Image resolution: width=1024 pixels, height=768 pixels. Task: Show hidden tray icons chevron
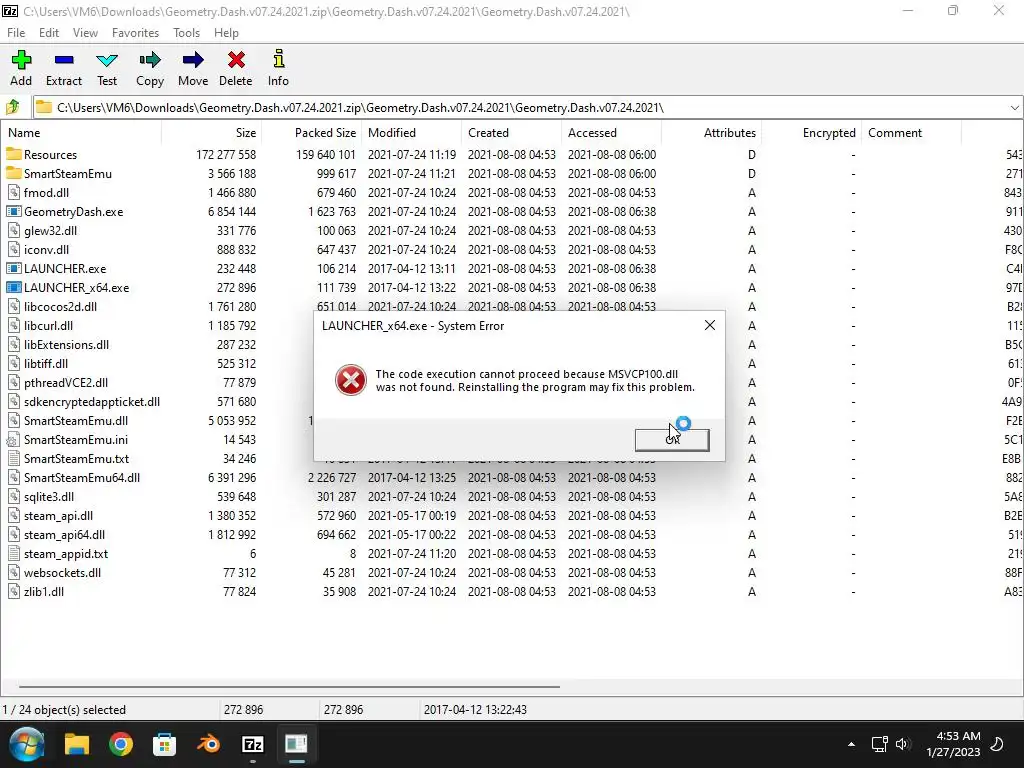click(x=851, y=744)
